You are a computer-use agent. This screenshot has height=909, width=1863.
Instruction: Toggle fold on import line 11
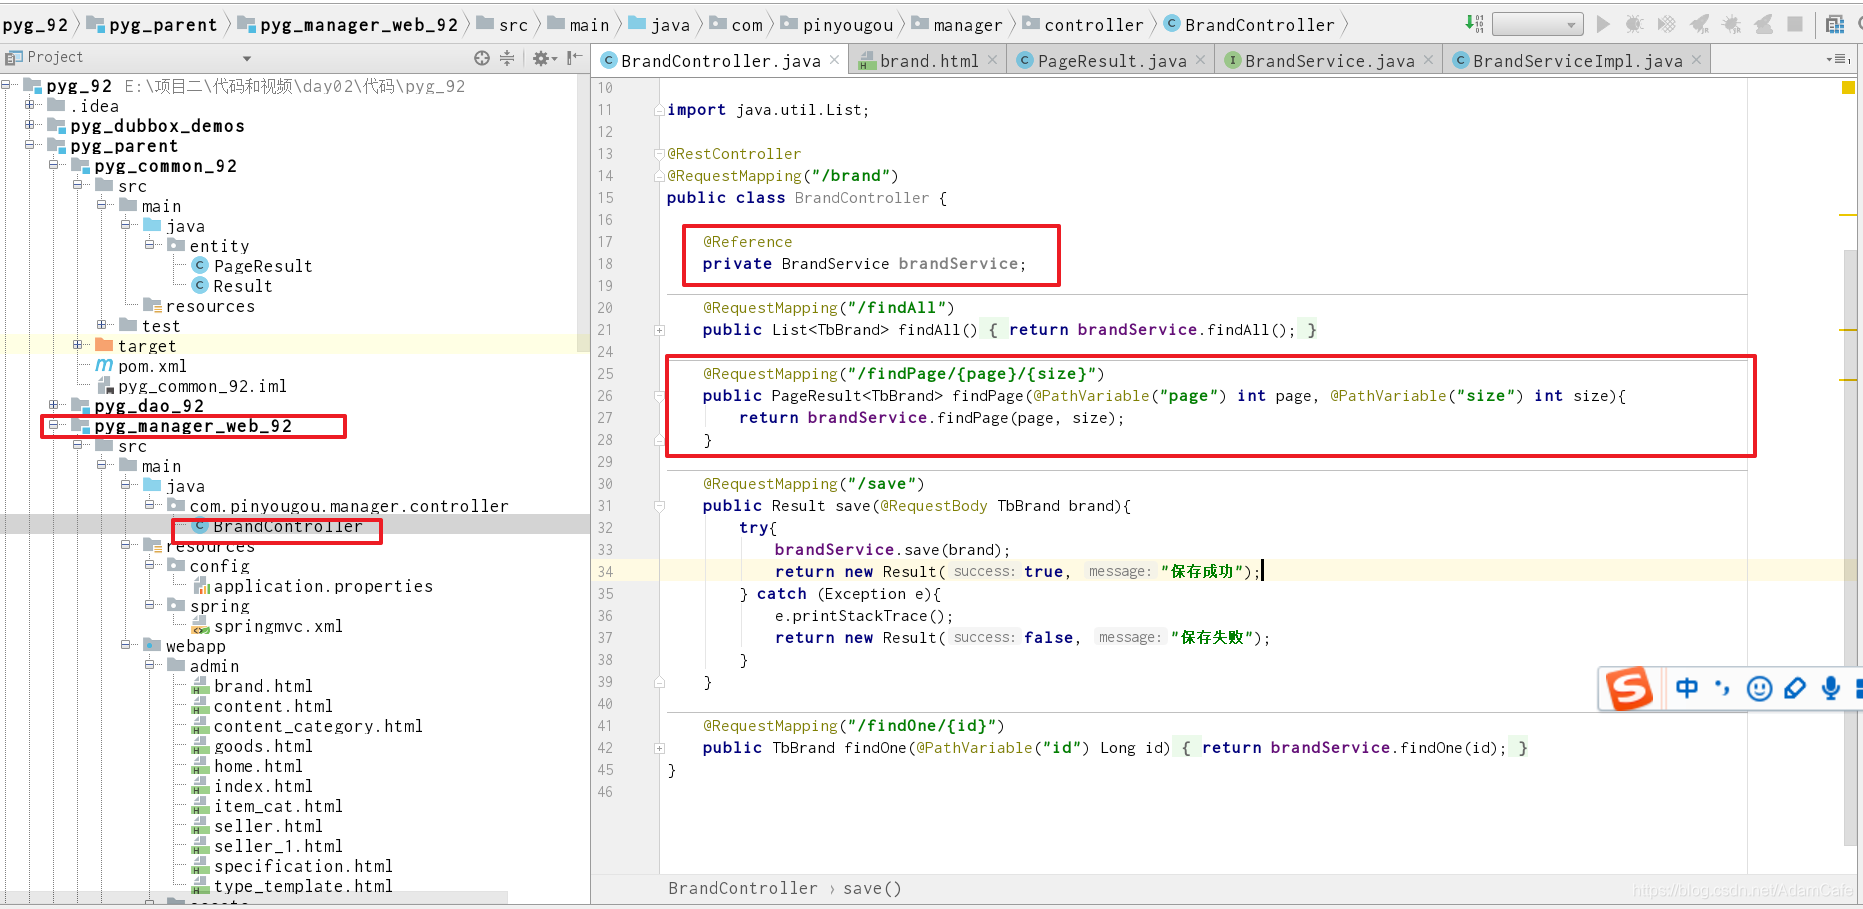(660, 110)
